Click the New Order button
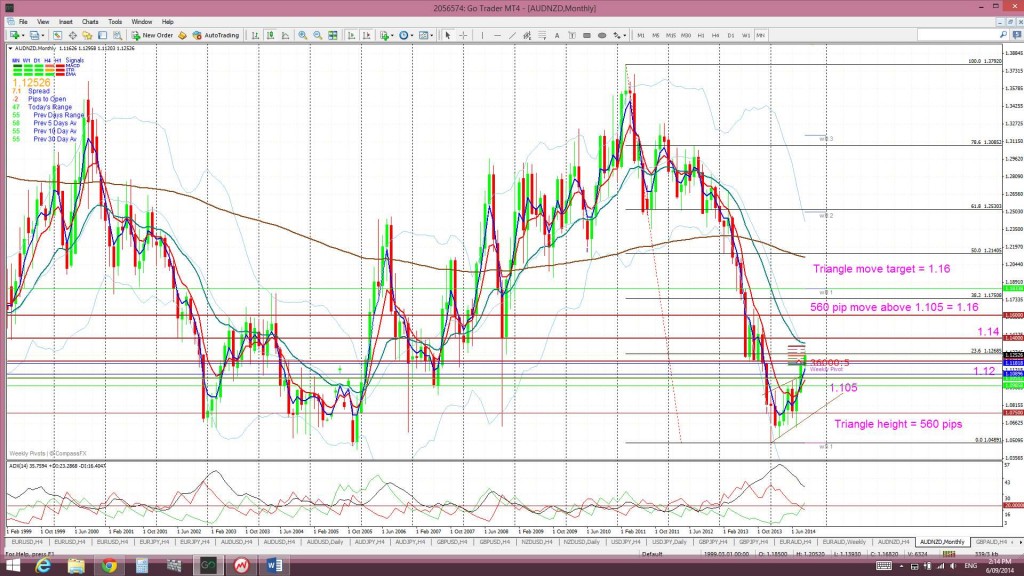Screen dimensions: 1024x576 pos(155,35)
